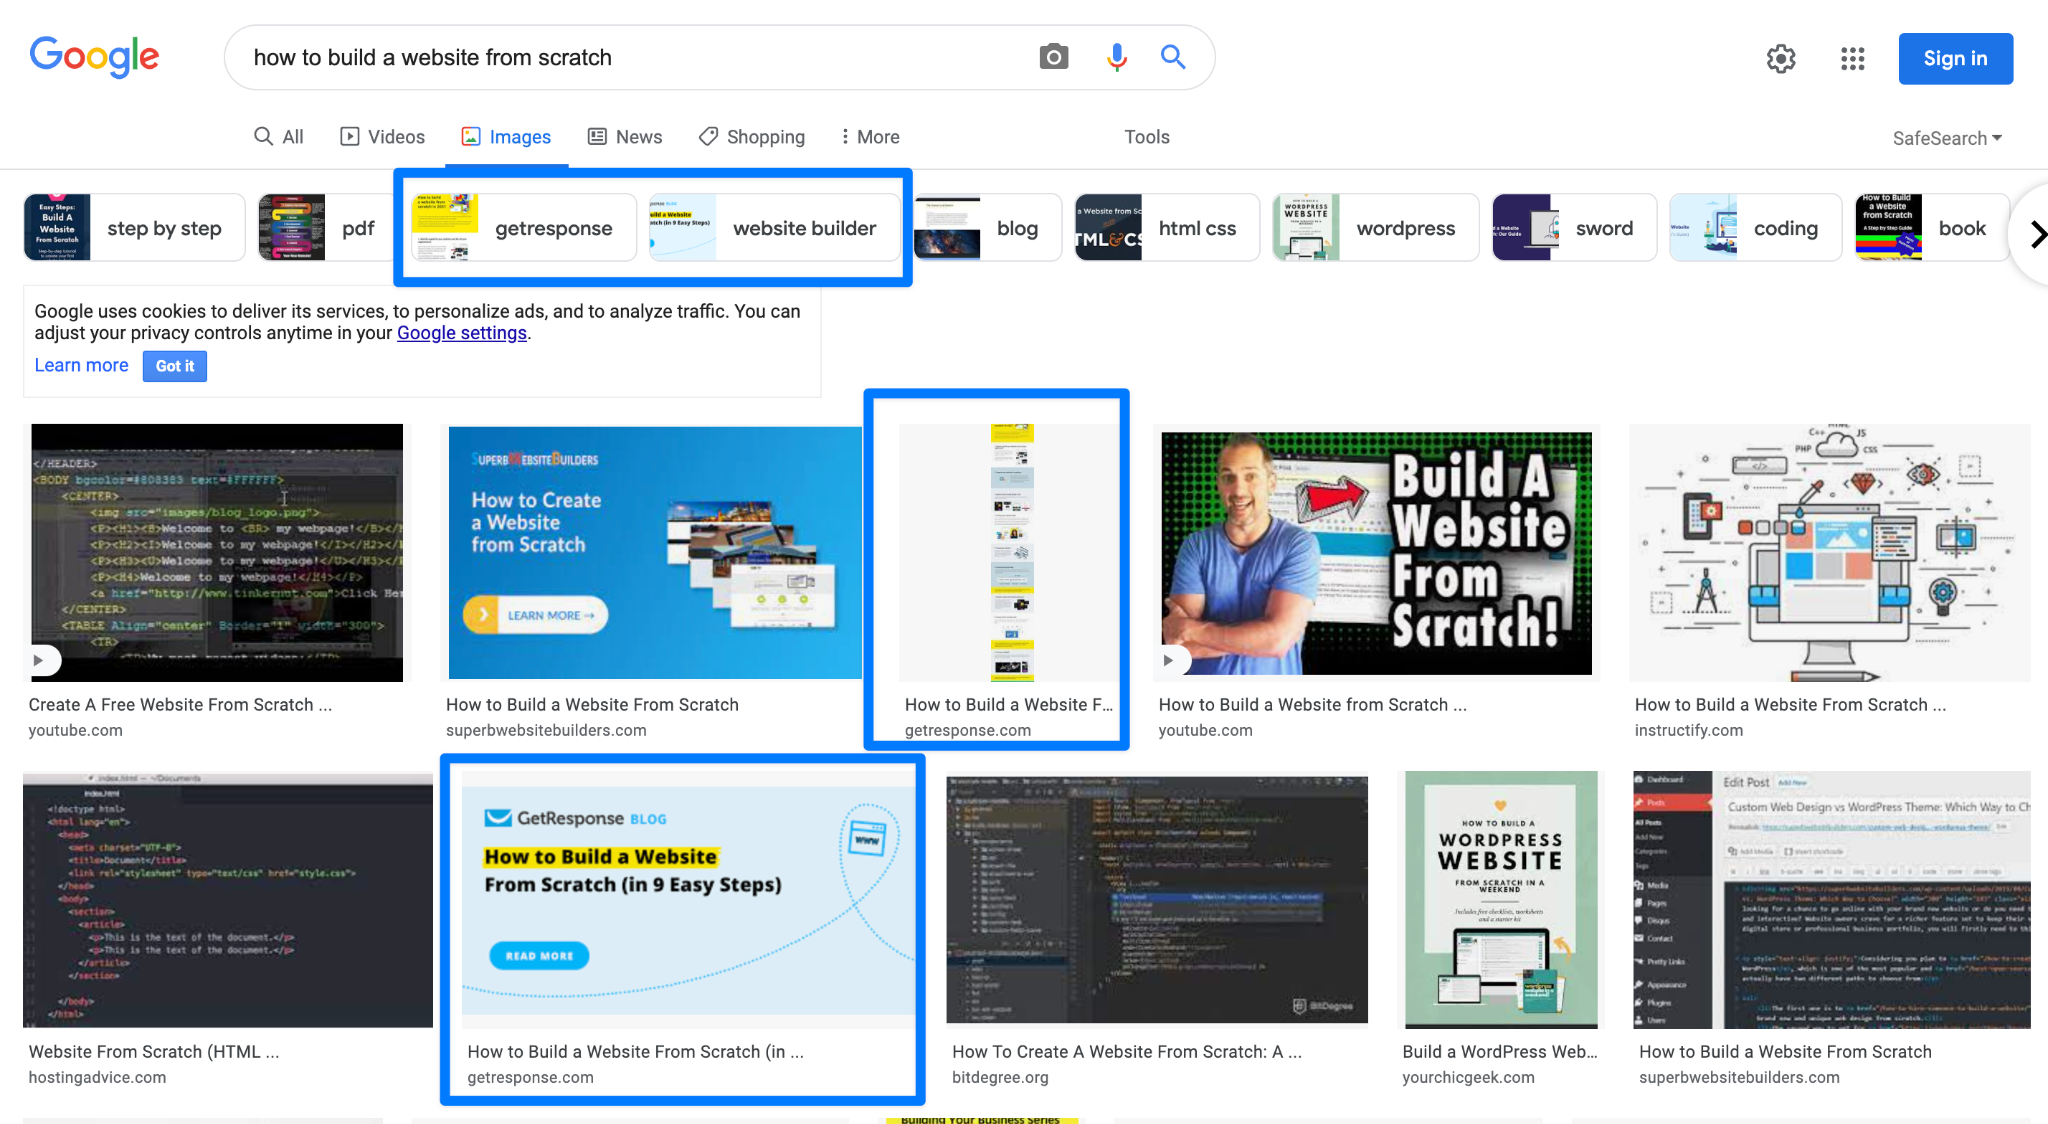Select the getresponse suggestion chip
The image size is (2048, 1124).
(x=524, y=228)
